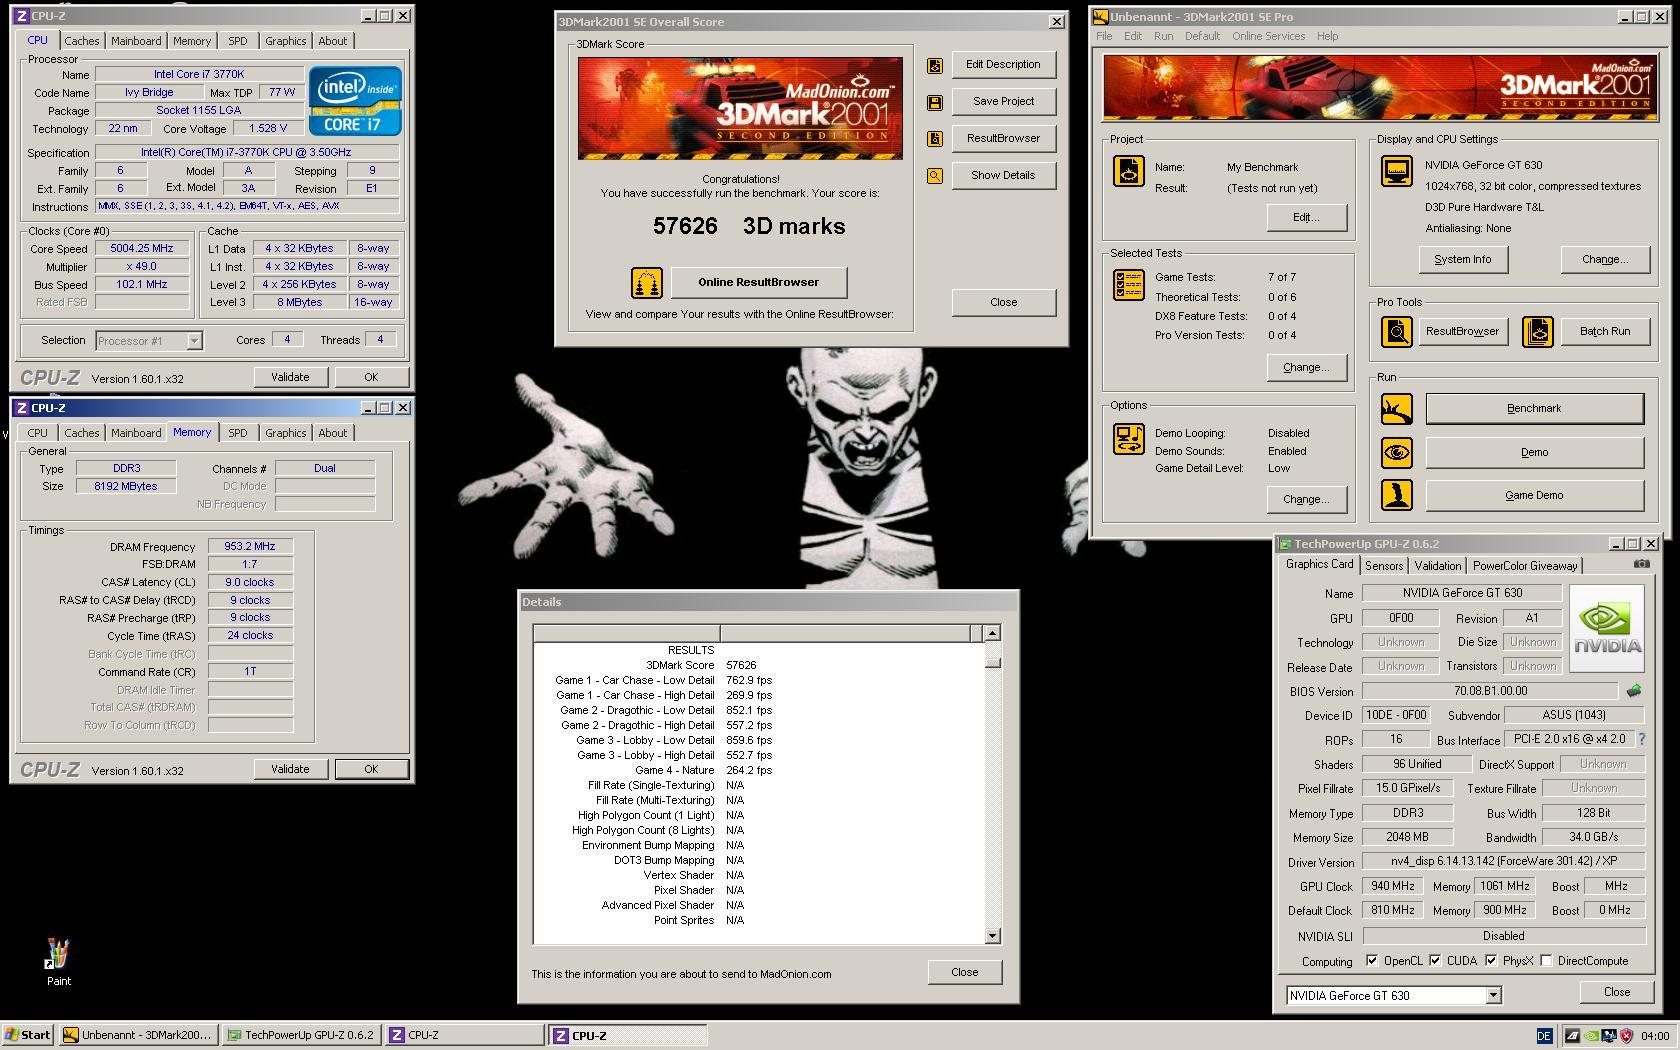This screenshot has width=1680, height=1050.
Task: Click the Bus Interface question mark icon
Action: [1641, 740]
